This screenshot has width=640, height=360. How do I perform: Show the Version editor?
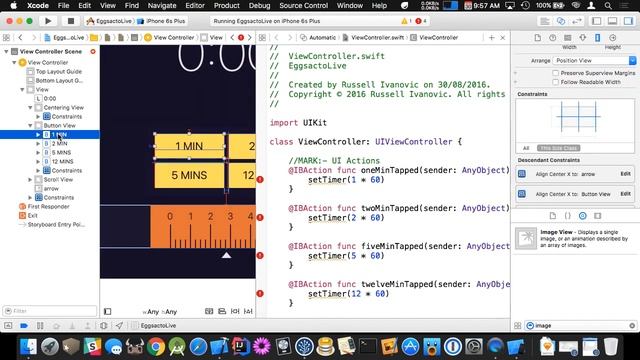tap(577, 21)
